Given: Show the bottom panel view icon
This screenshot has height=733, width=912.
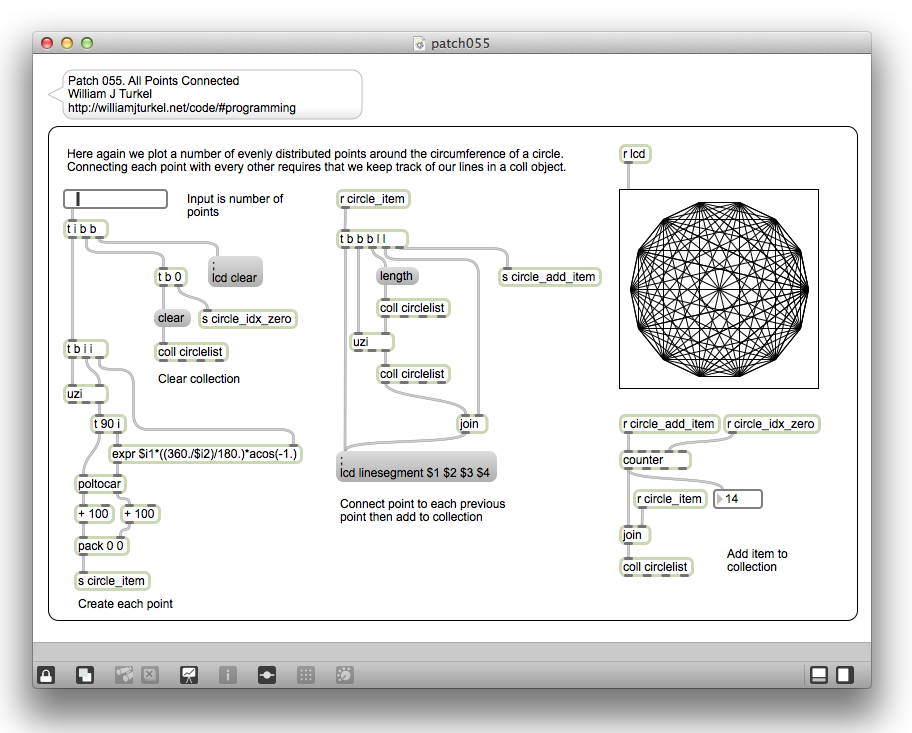Looking at the screenshot, I should [x=818, y=675].
